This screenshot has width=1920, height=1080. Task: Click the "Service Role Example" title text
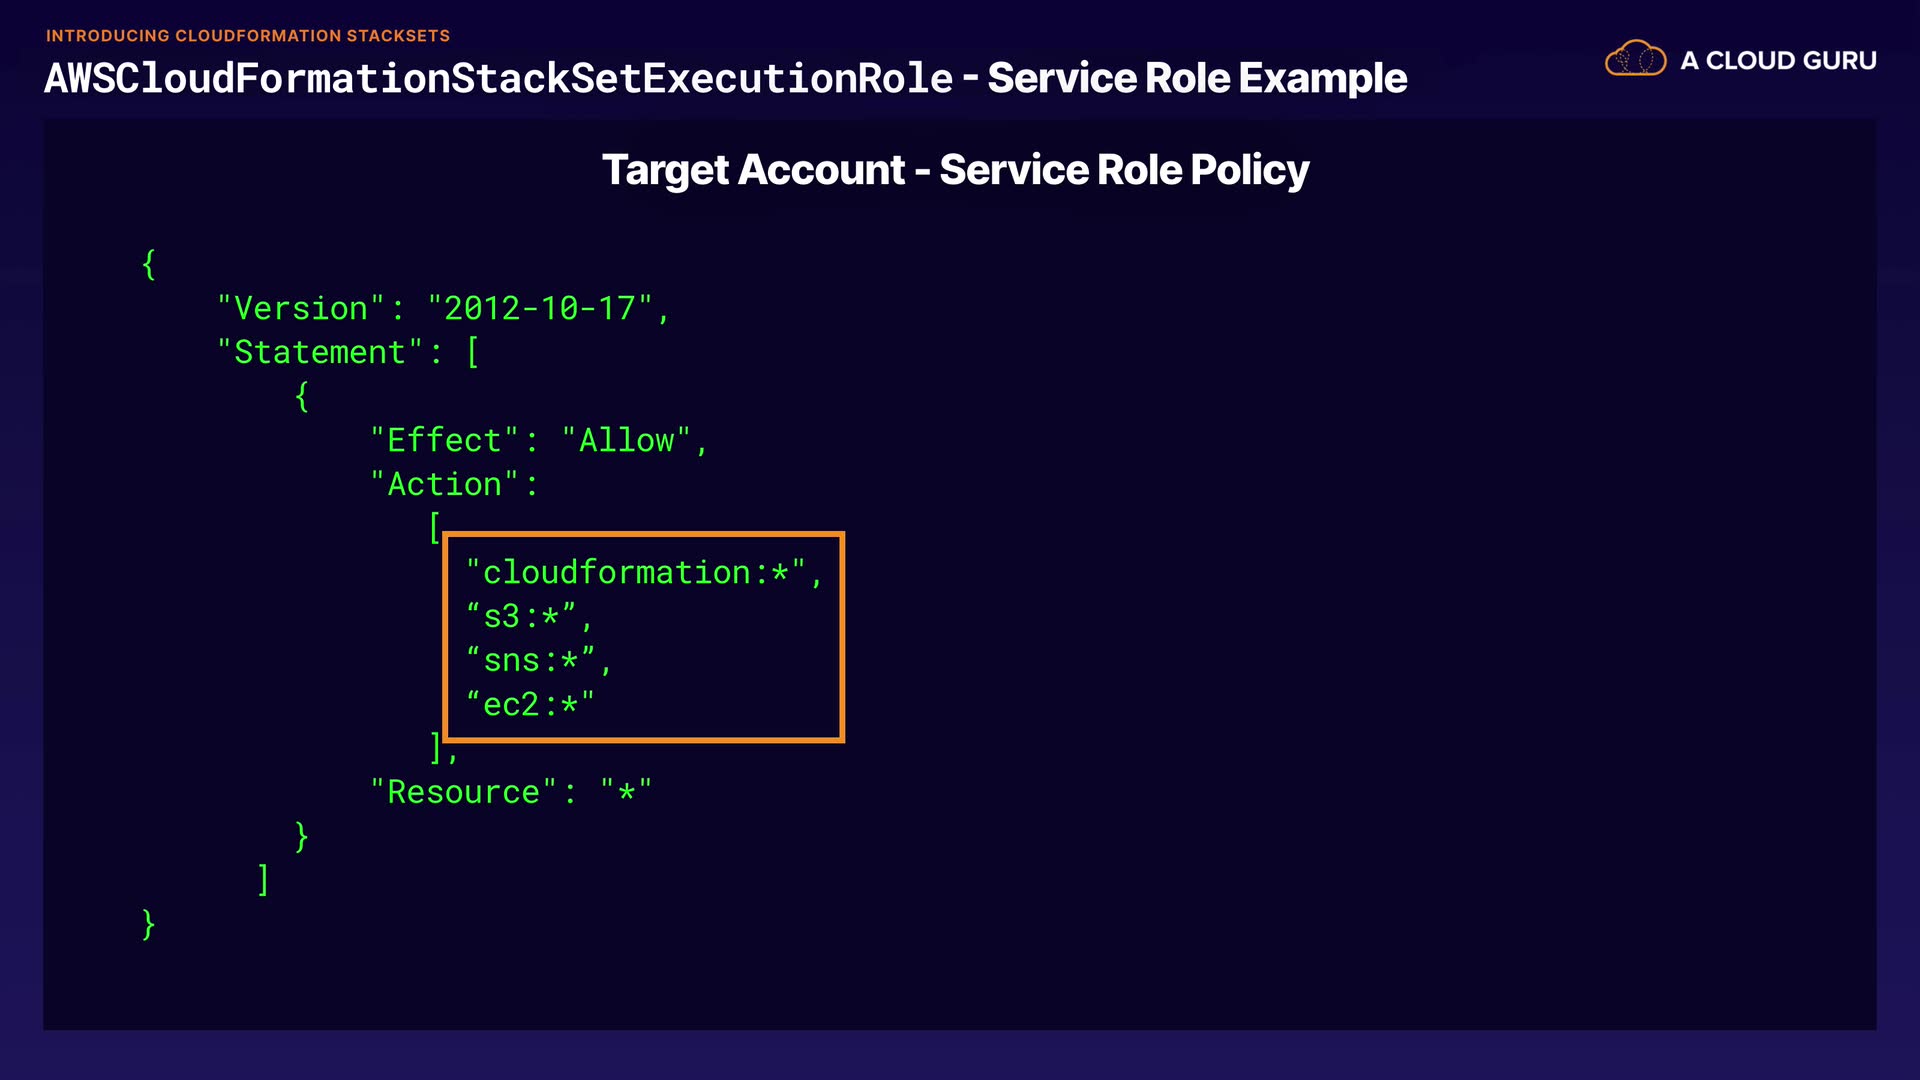point(1197,78)
